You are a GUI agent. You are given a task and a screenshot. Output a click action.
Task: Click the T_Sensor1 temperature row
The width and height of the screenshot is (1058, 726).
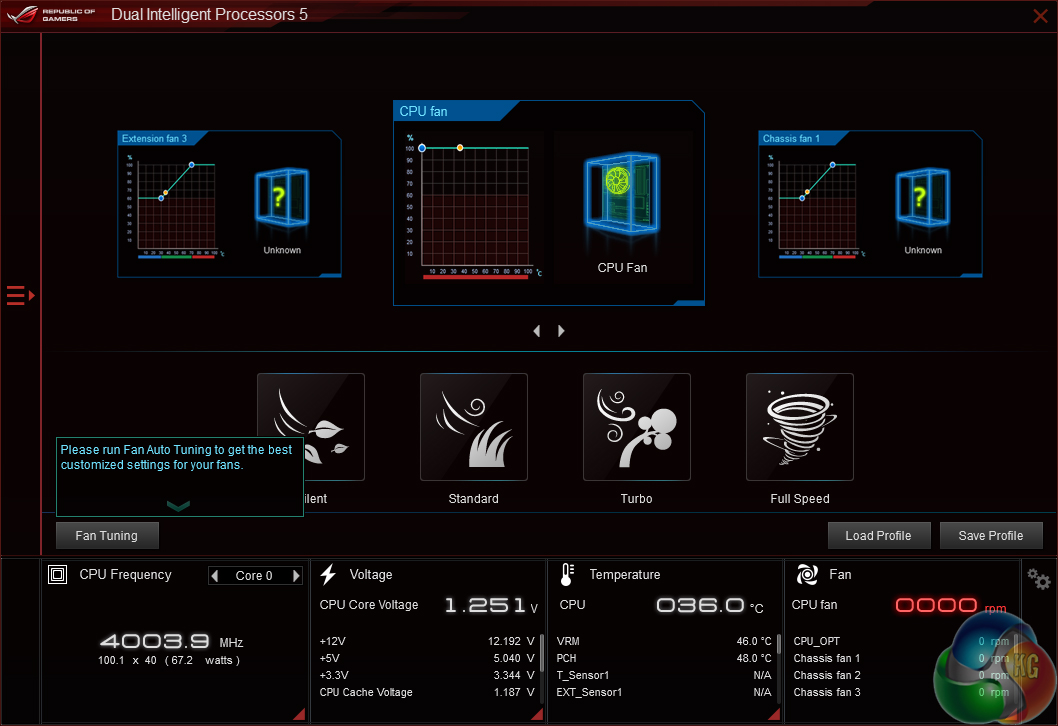(664, 675)
